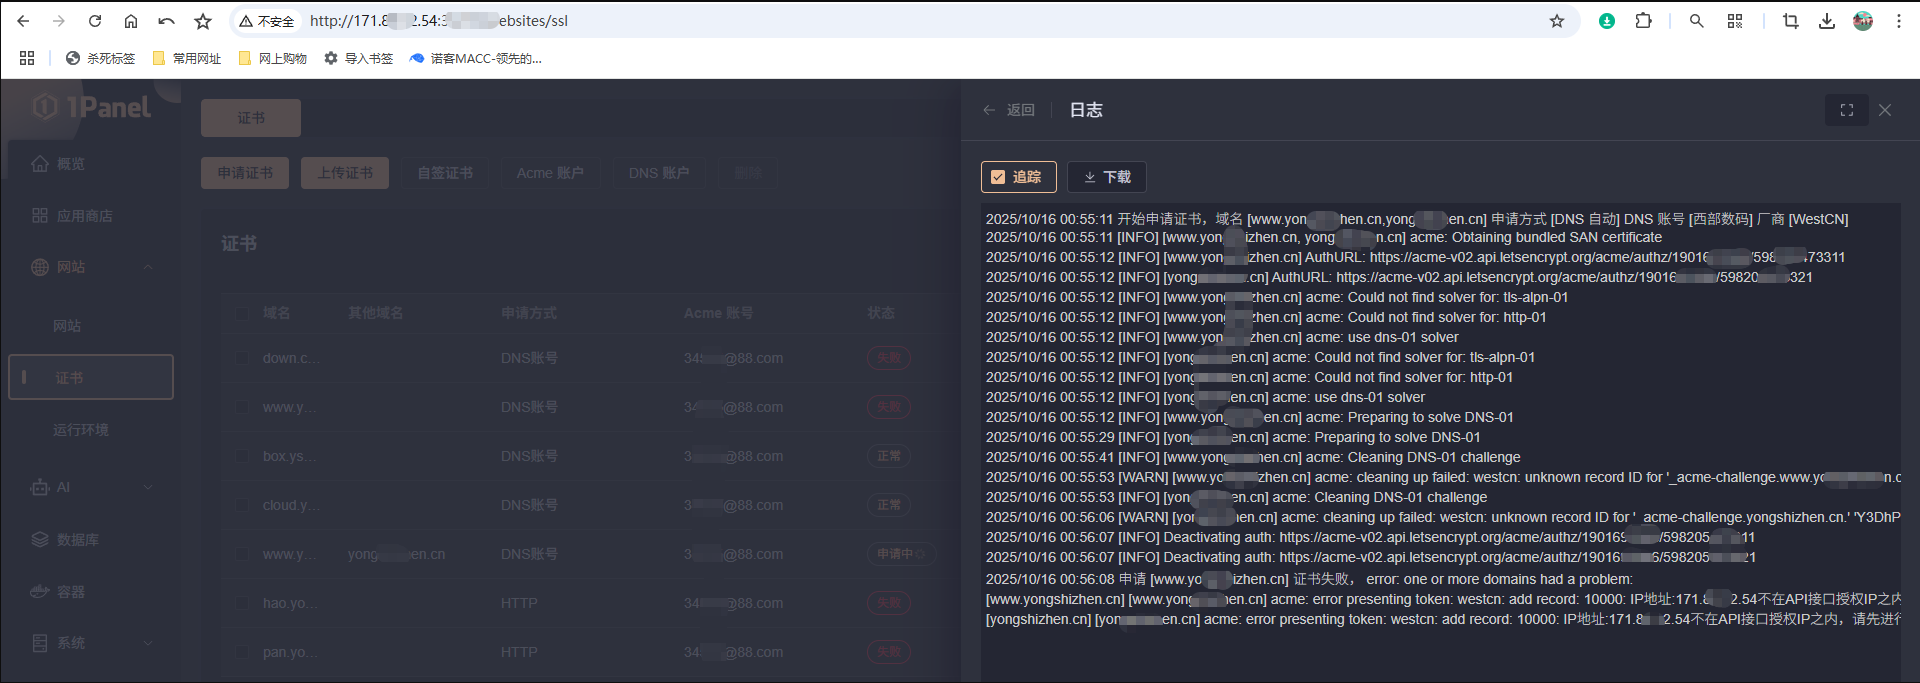Open 容器 in the sidebar
The height and width of the screenshot is (683, 1920).
pyautogui.click(x=70, y=591)
